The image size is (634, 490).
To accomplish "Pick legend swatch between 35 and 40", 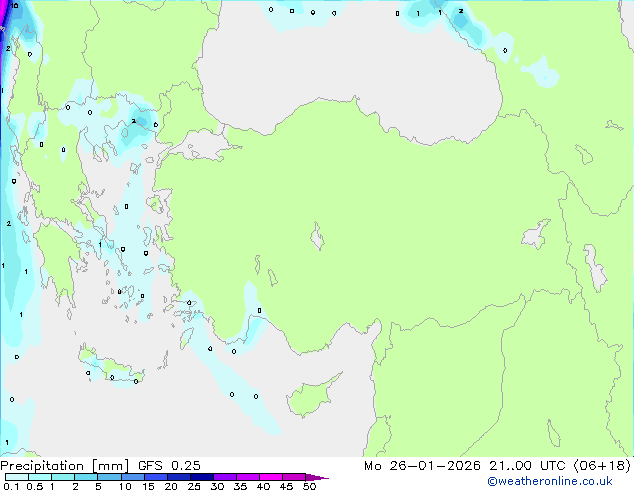I will pyautogui.click(x=248, y=477).
